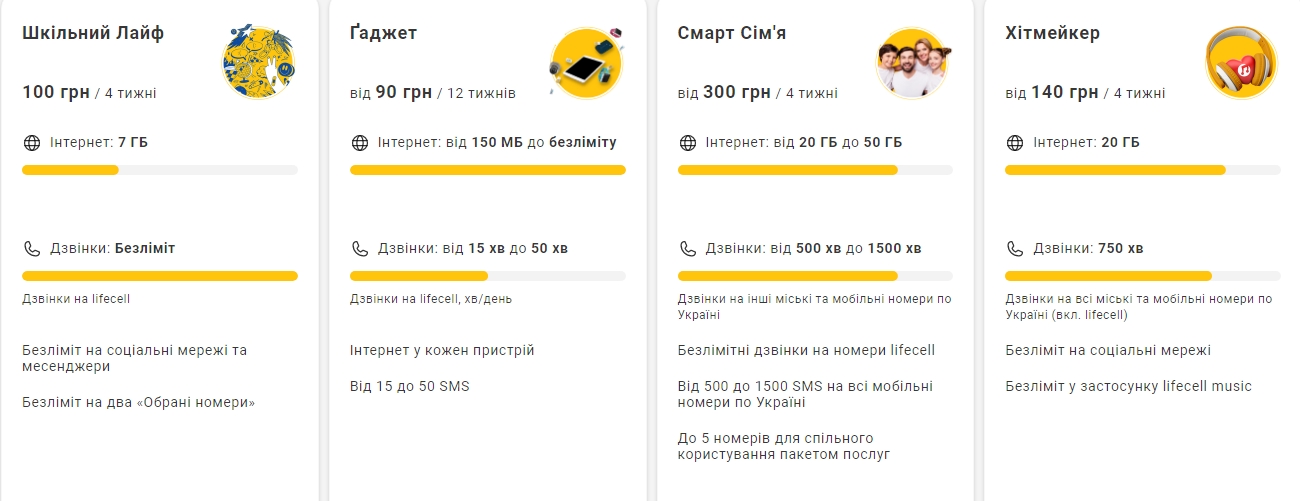The image size is (1300, 501).
Task: Click phone icon in Ґаджет card
Action: [359, 249]
